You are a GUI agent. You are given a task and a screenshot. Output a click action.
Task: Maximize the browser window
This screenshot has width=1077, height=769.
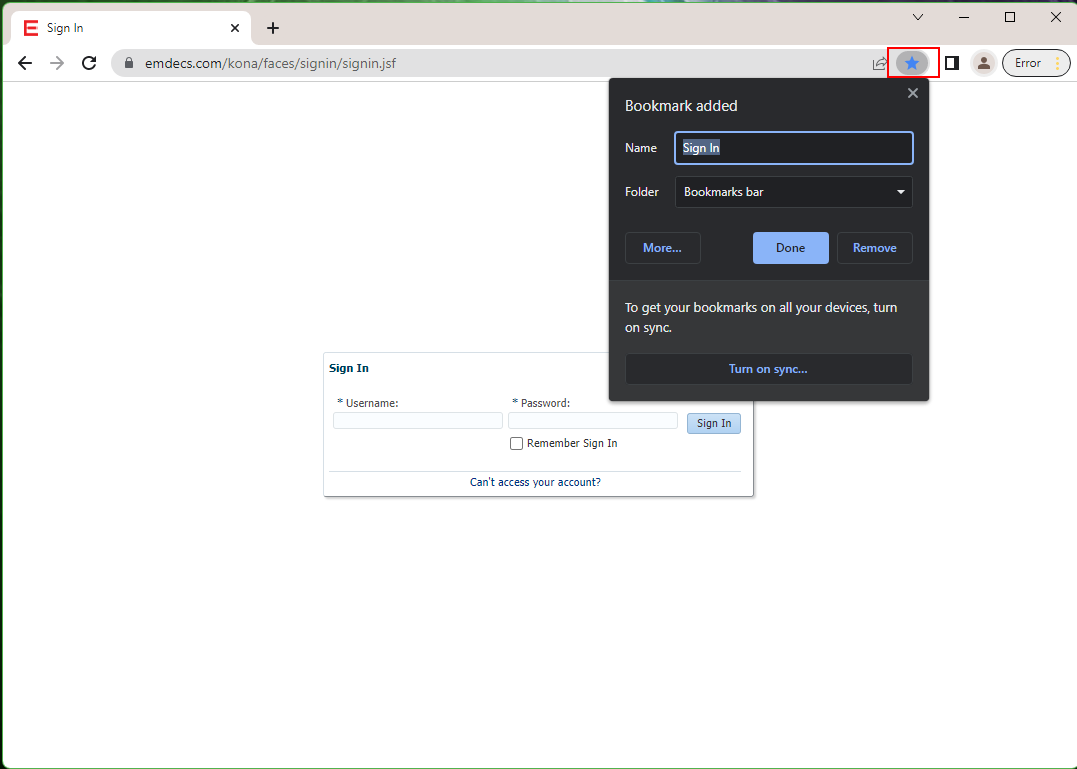1010,17
